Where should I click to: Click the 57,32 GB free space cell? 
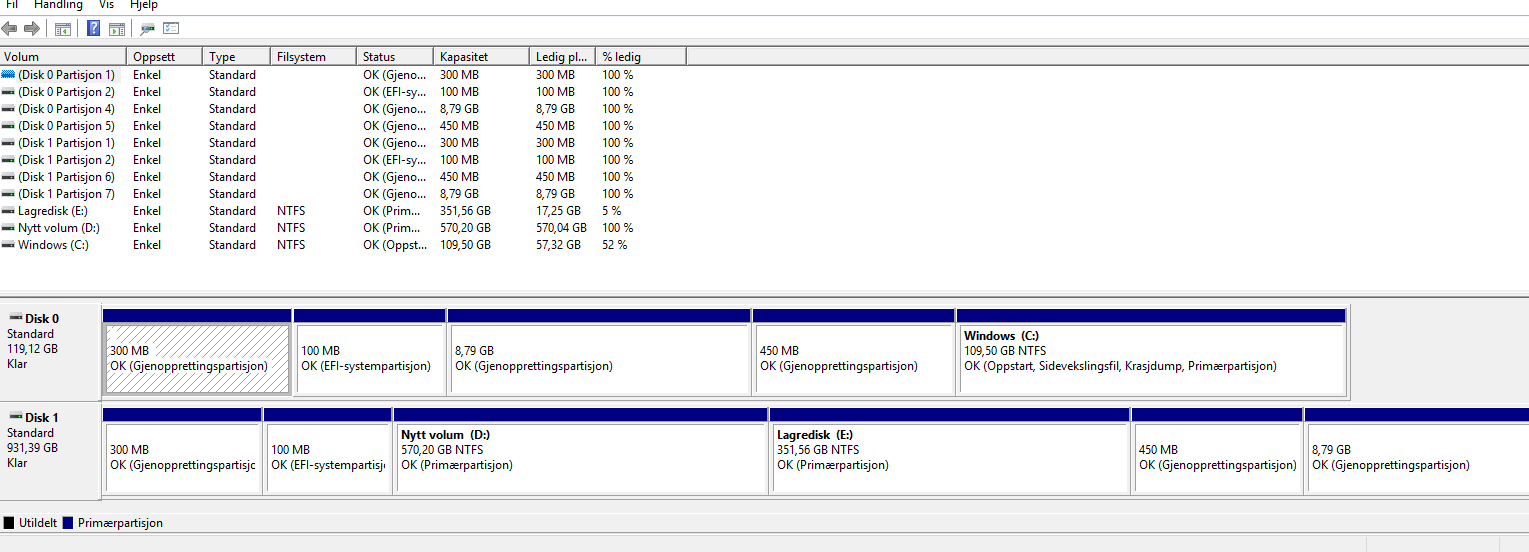coord(558,245)
